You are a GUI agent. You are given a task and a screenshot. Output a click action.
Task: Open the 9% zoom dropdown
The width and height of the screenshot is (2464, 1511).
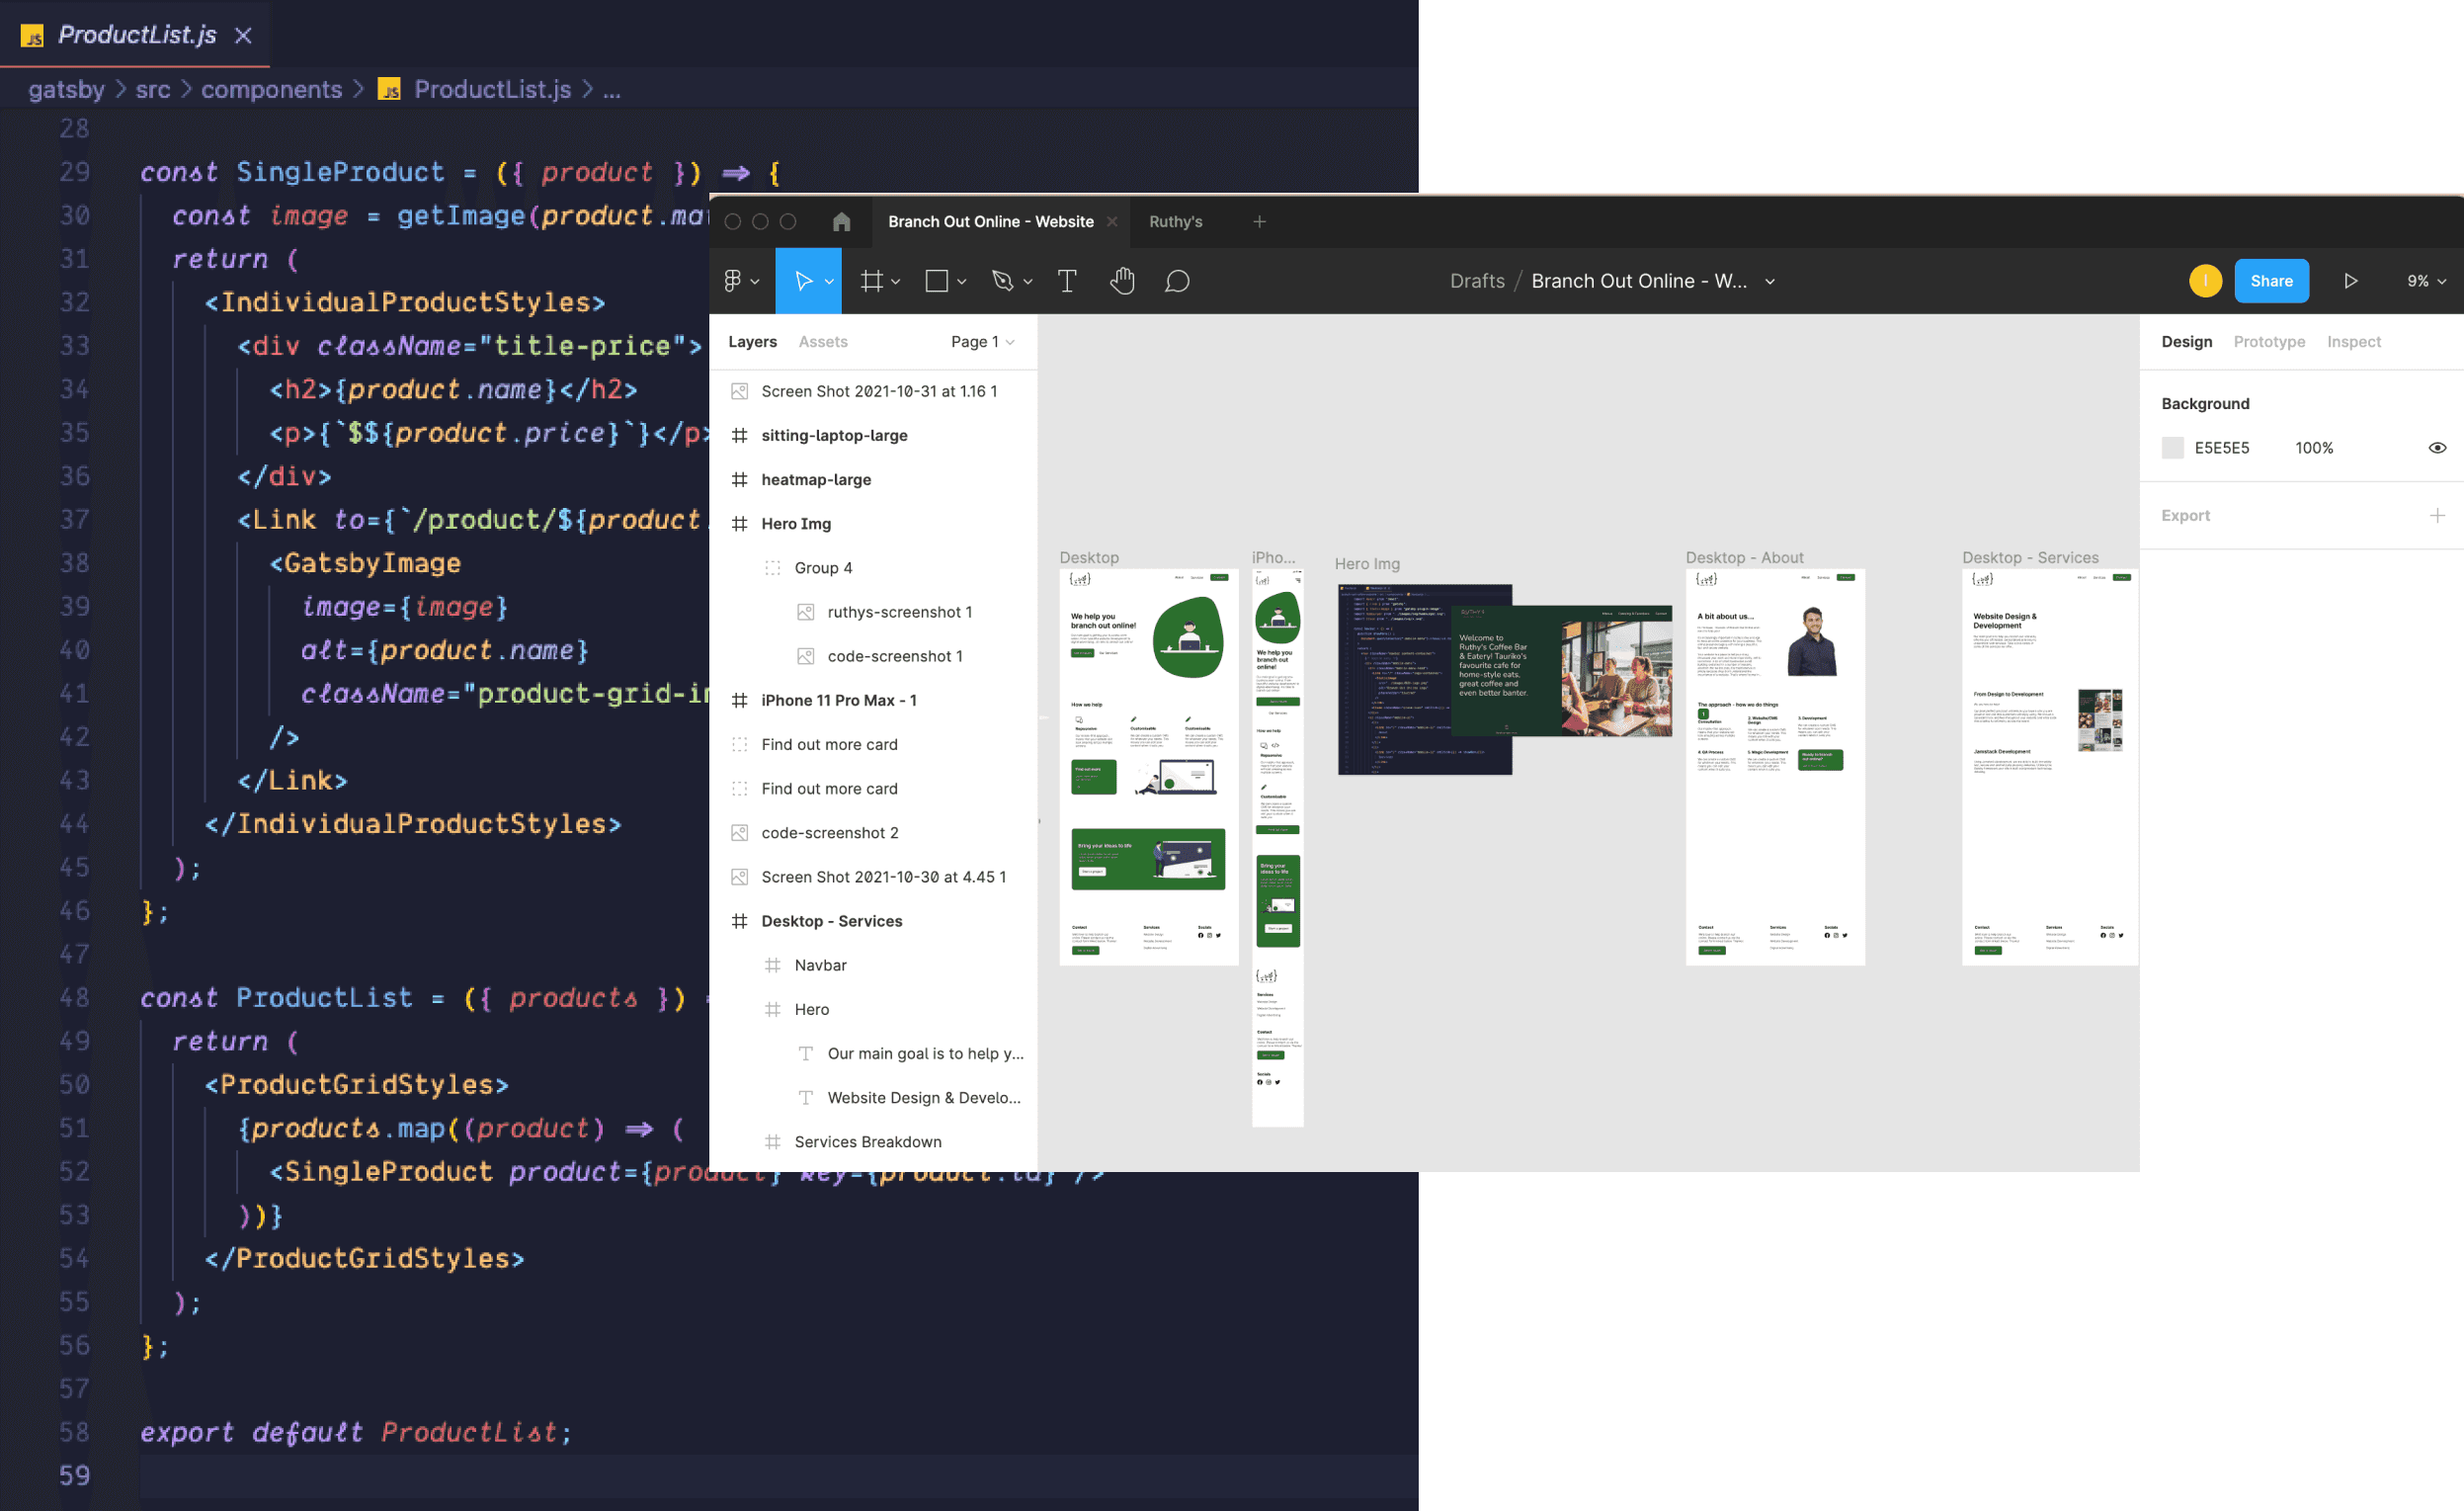click(2425, 281)
